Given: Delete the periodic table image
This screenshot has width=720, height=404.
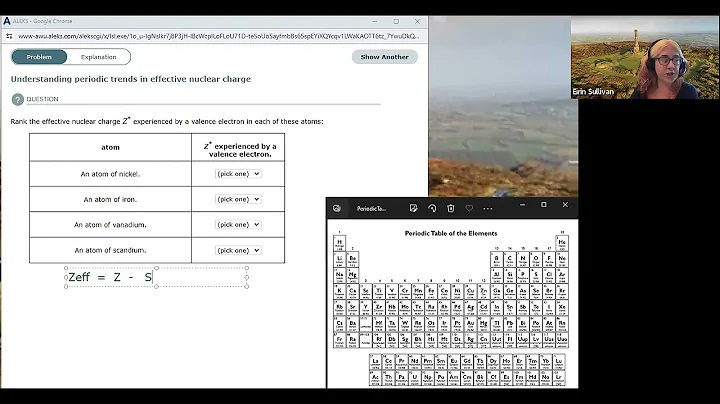Looking at the screenshot, I should (x=450, y=208).
